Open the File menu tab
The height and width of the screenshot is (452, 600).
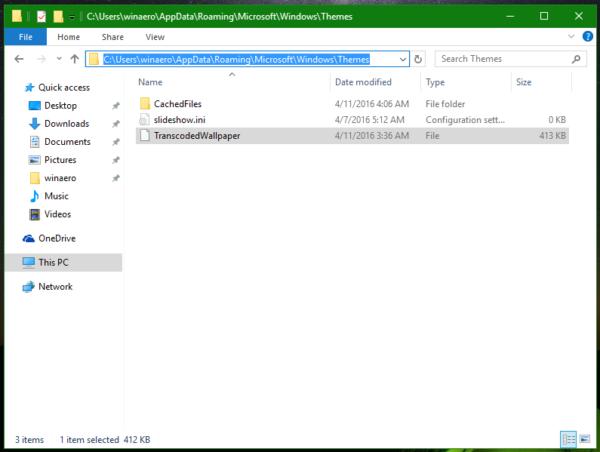pyautogui.click(x=25, y=37)
